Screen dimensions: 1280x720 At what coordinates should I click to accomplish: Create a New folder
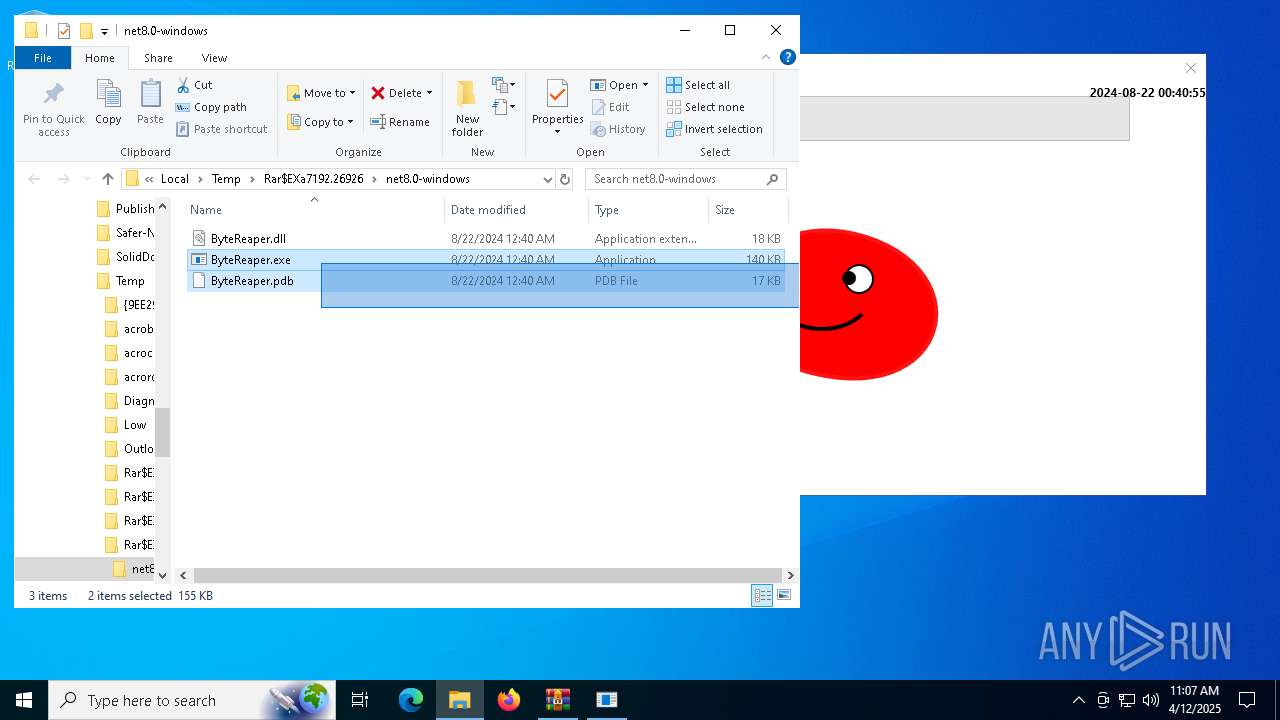point(467,108)
